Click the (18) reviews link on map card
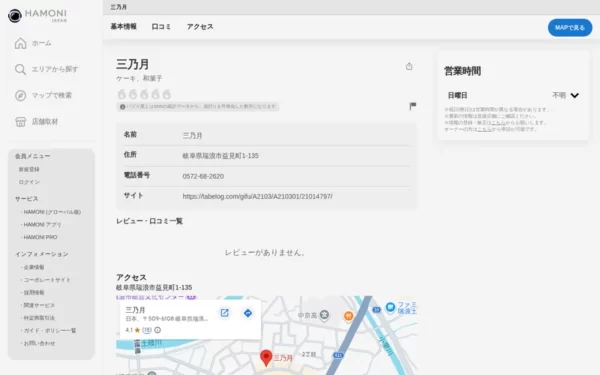Image resolution: width=600 pixels, height=375 pixels. pyautogui.click(x=147, y=330)
